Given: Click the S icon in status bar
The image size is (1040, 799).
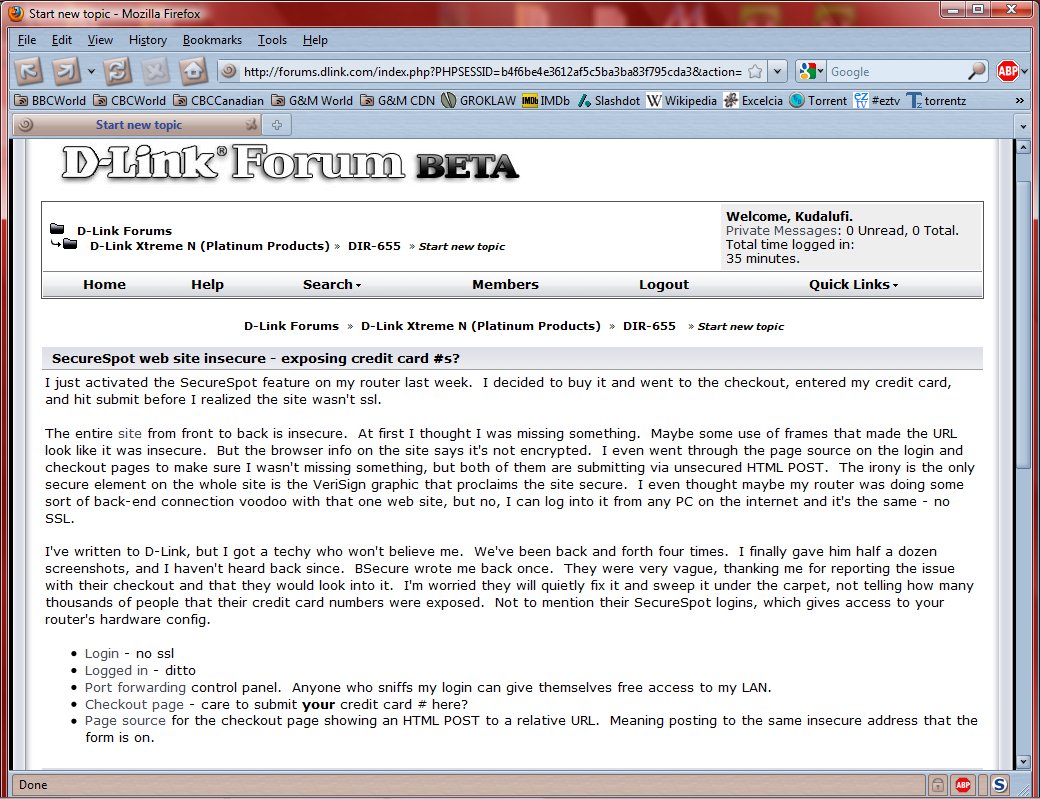Looking at the screenshot, I should 1000,785.
